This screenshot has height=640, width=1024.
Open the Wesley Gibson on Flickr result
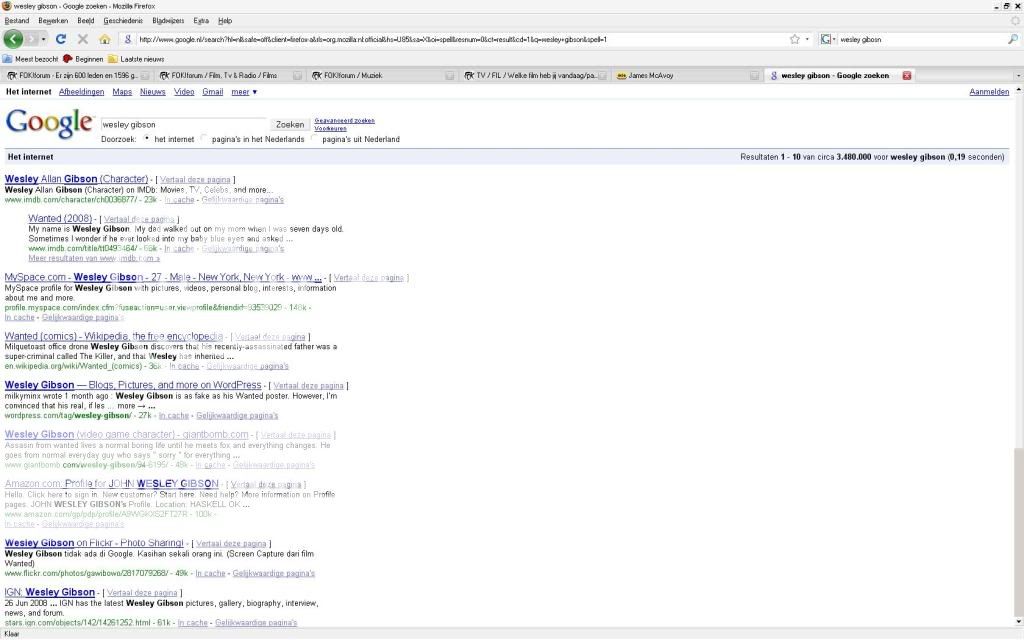click(x=94, y=543)
